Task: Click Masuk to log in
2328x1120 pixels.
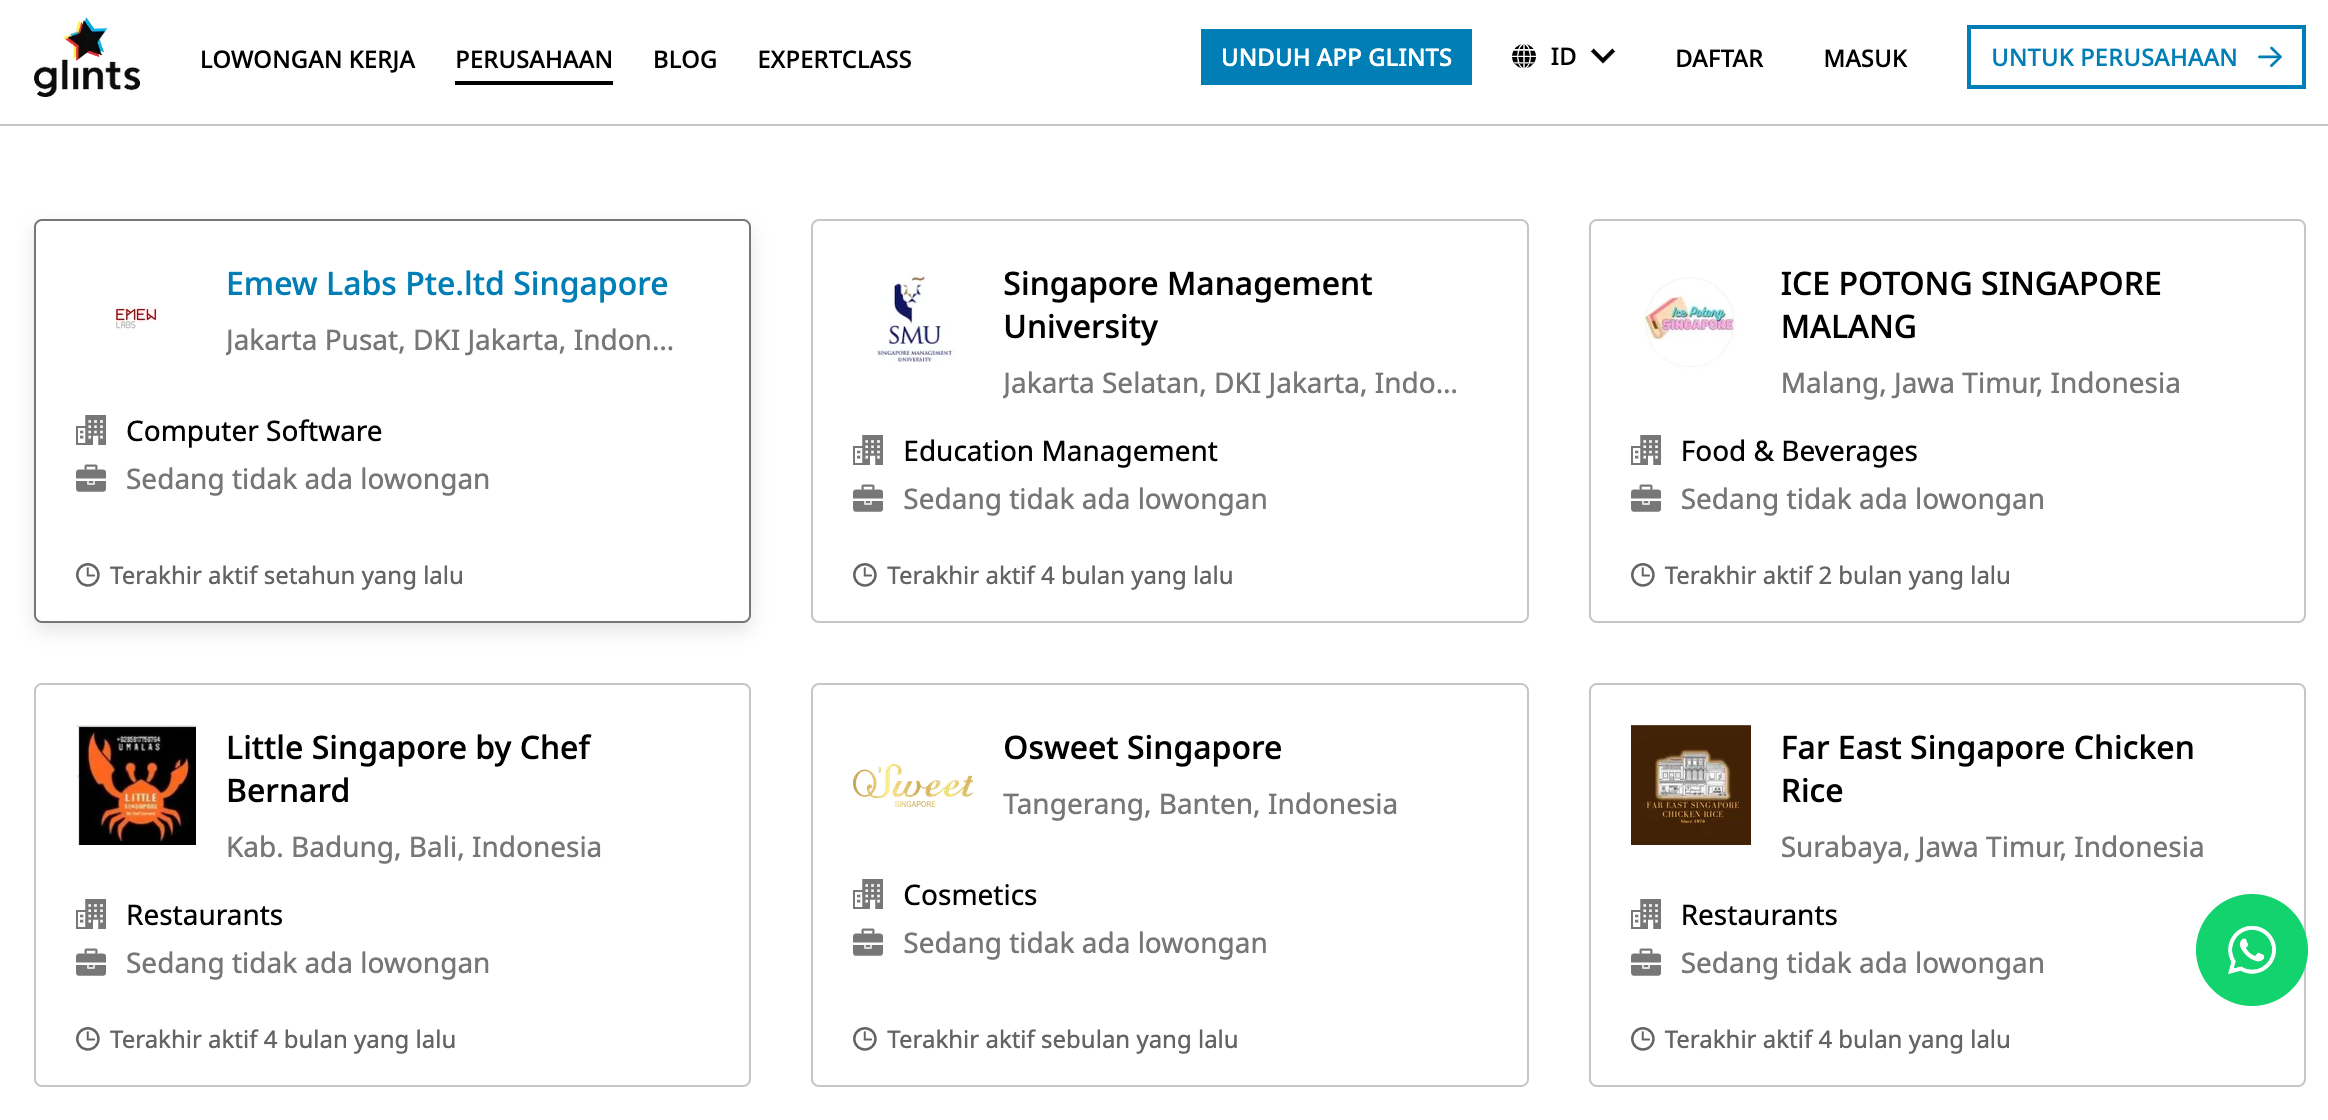Action: point(1865,58)
